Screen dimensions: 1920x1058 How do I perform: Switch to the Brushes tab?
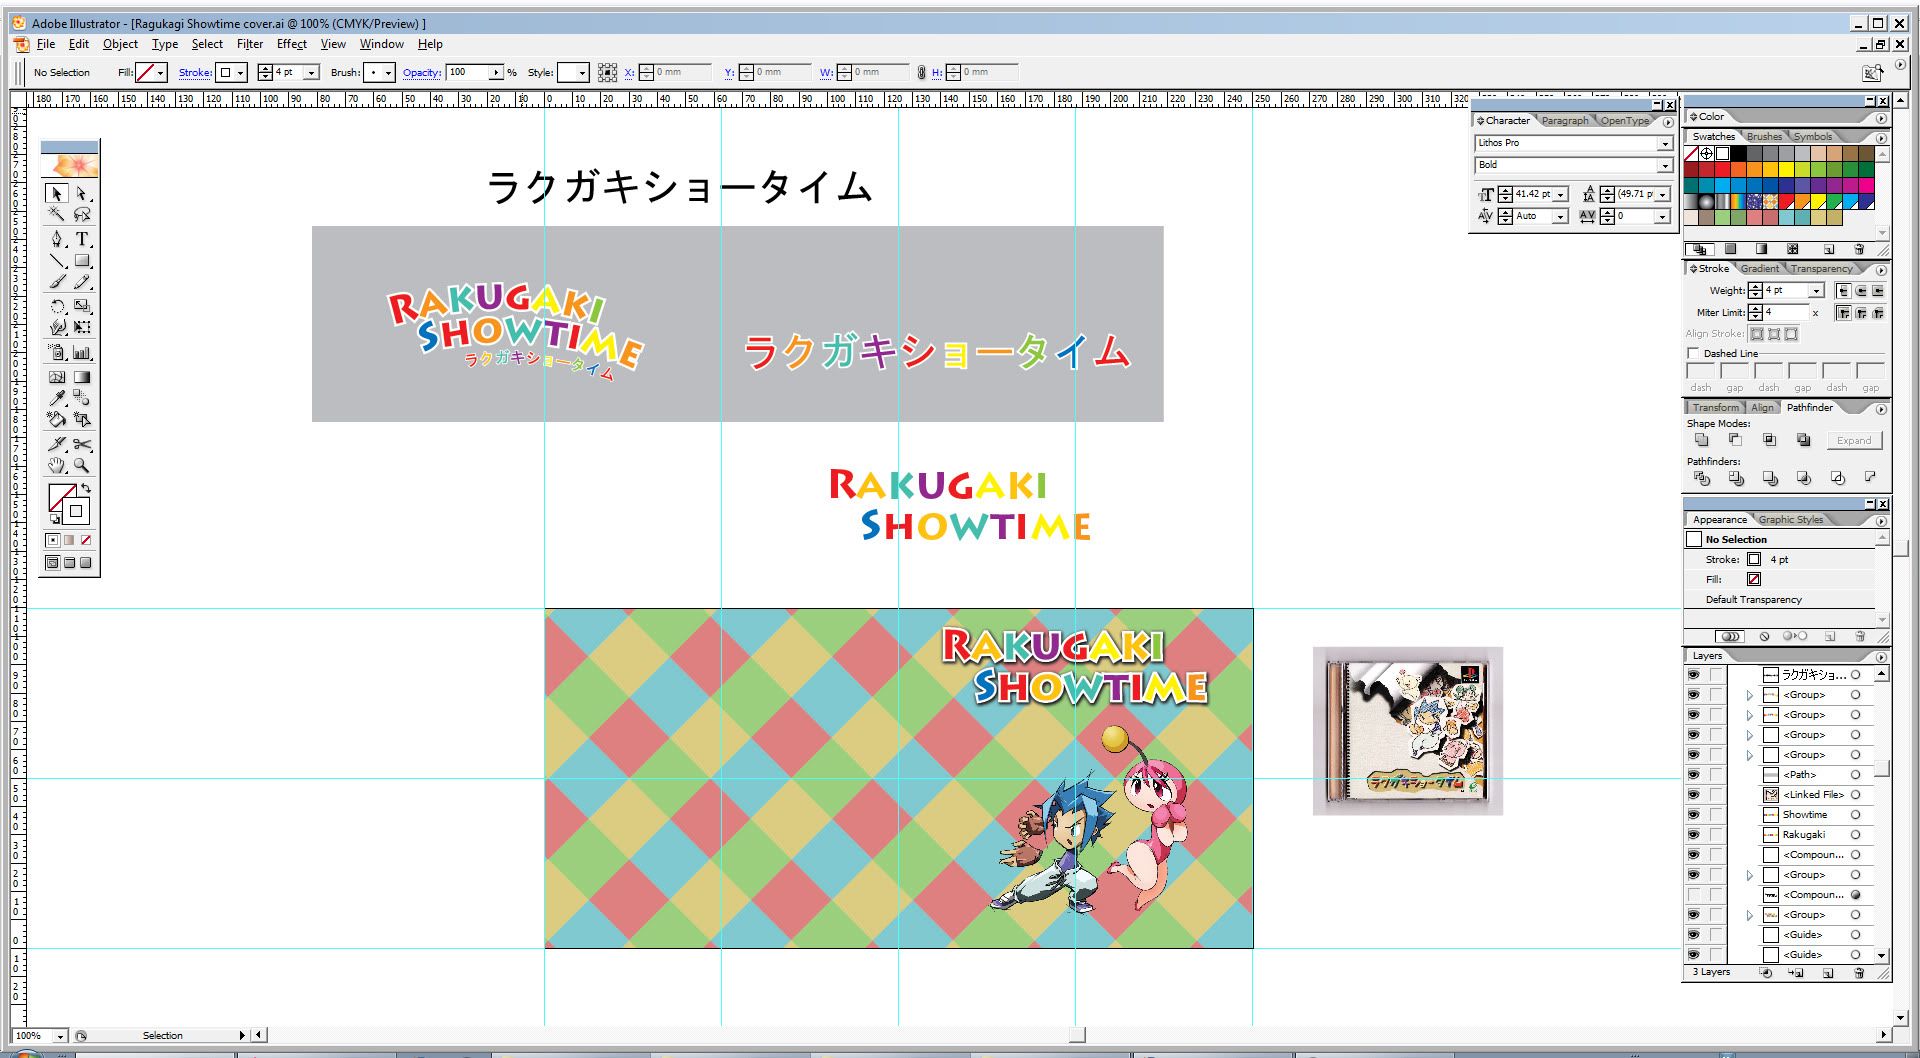tap(1764, 136)
